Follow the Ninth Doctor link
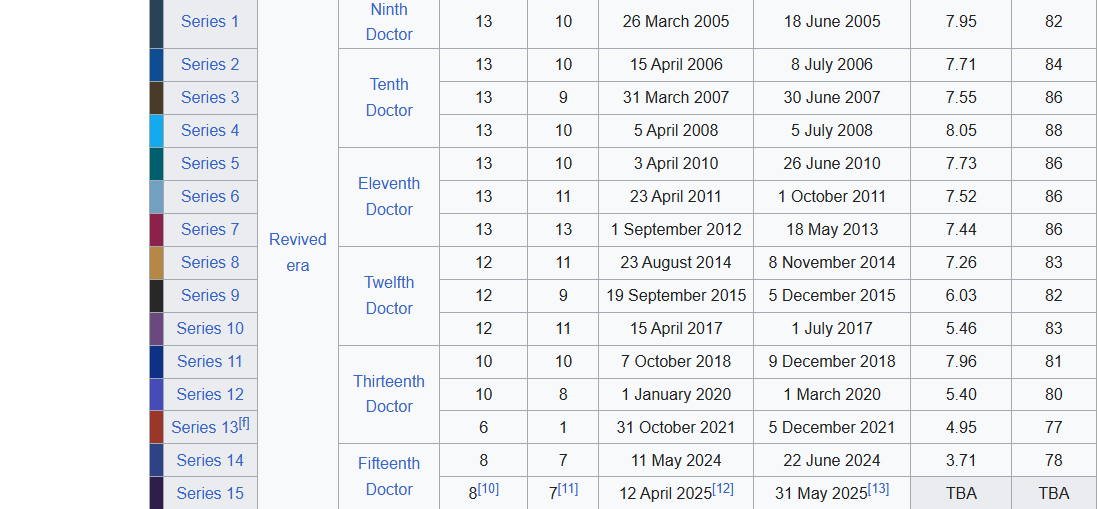 pos(389,22)
